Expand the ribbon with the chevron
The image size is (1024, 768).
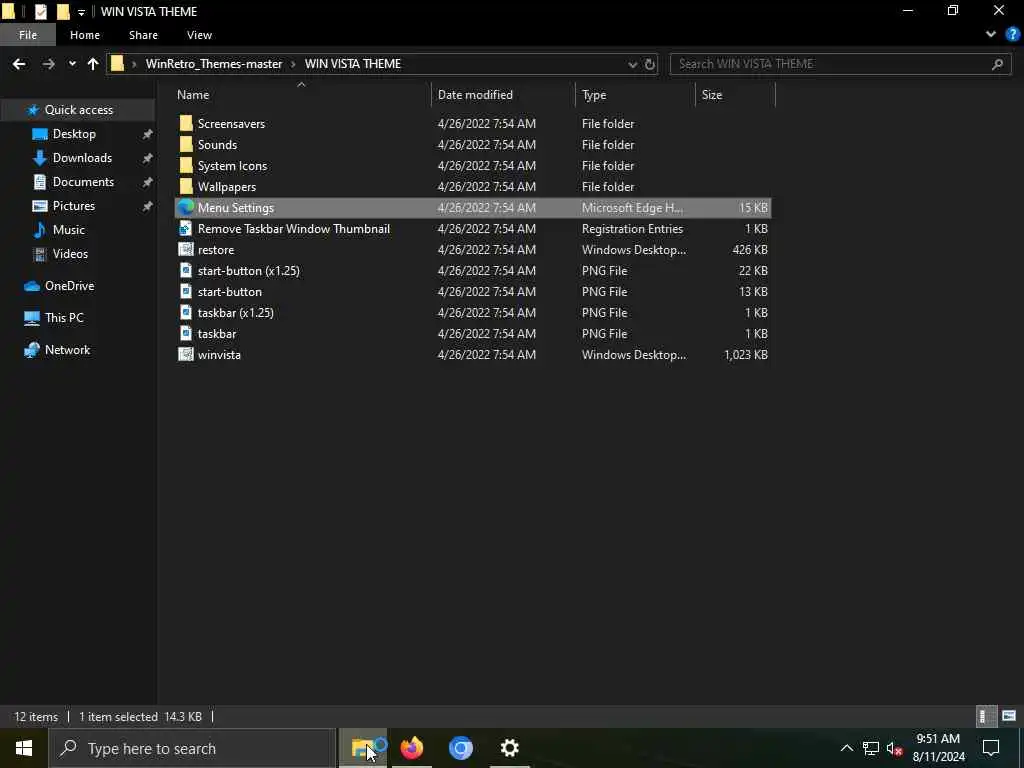991,35
